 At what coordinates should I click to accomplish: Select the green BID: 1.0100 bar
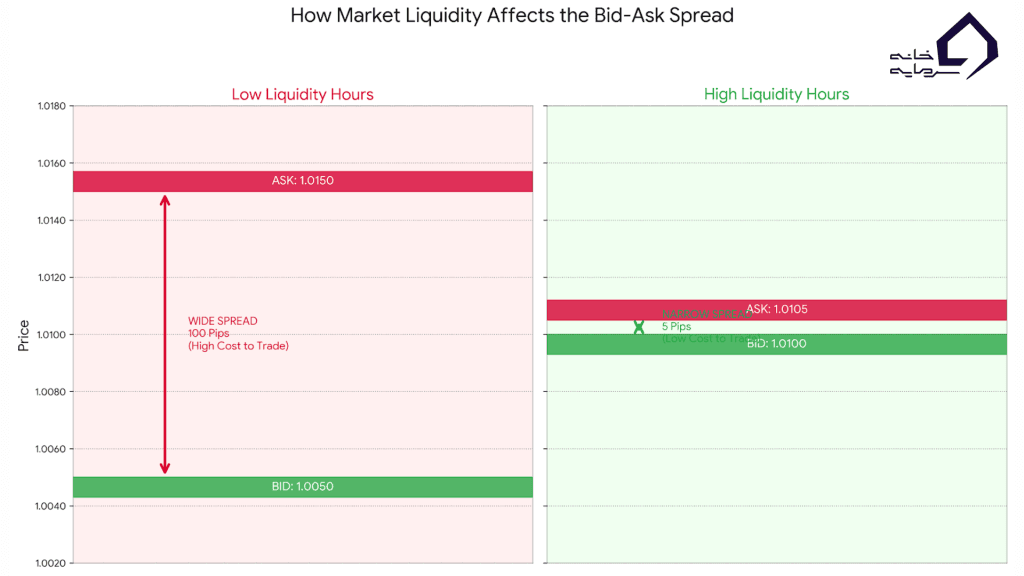776,344
